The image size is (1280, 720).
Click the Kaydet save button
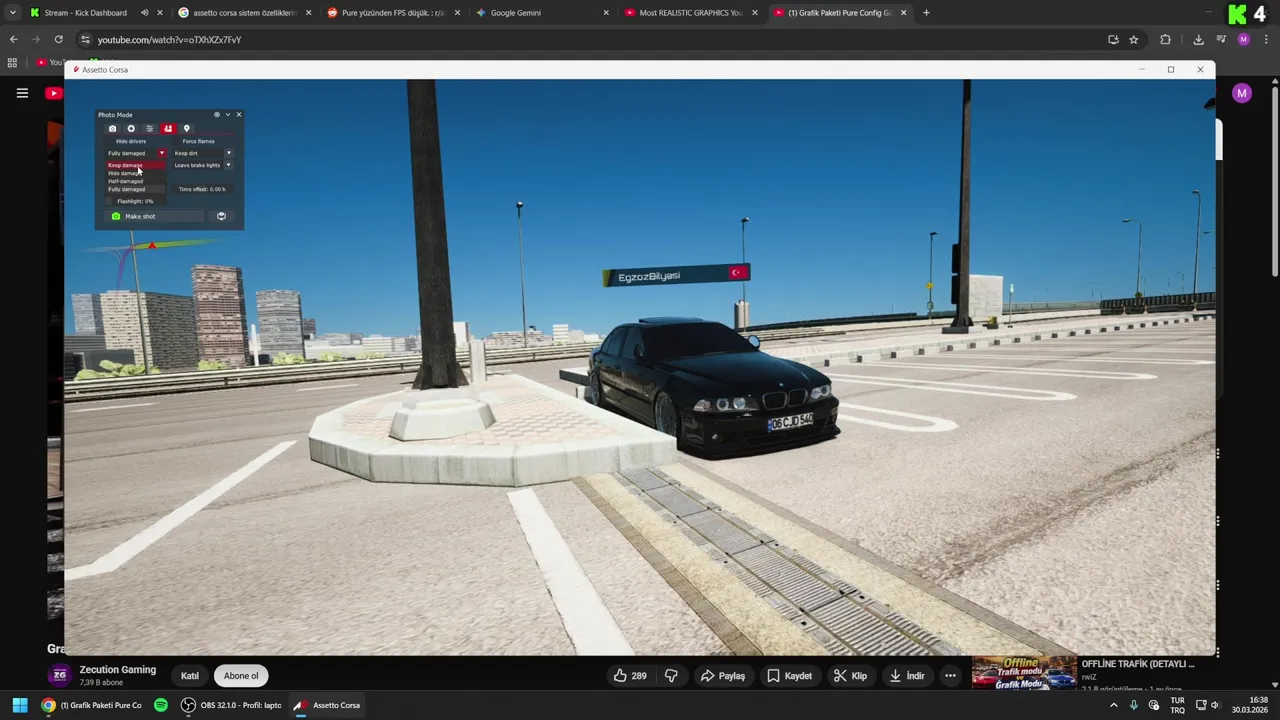790,676
